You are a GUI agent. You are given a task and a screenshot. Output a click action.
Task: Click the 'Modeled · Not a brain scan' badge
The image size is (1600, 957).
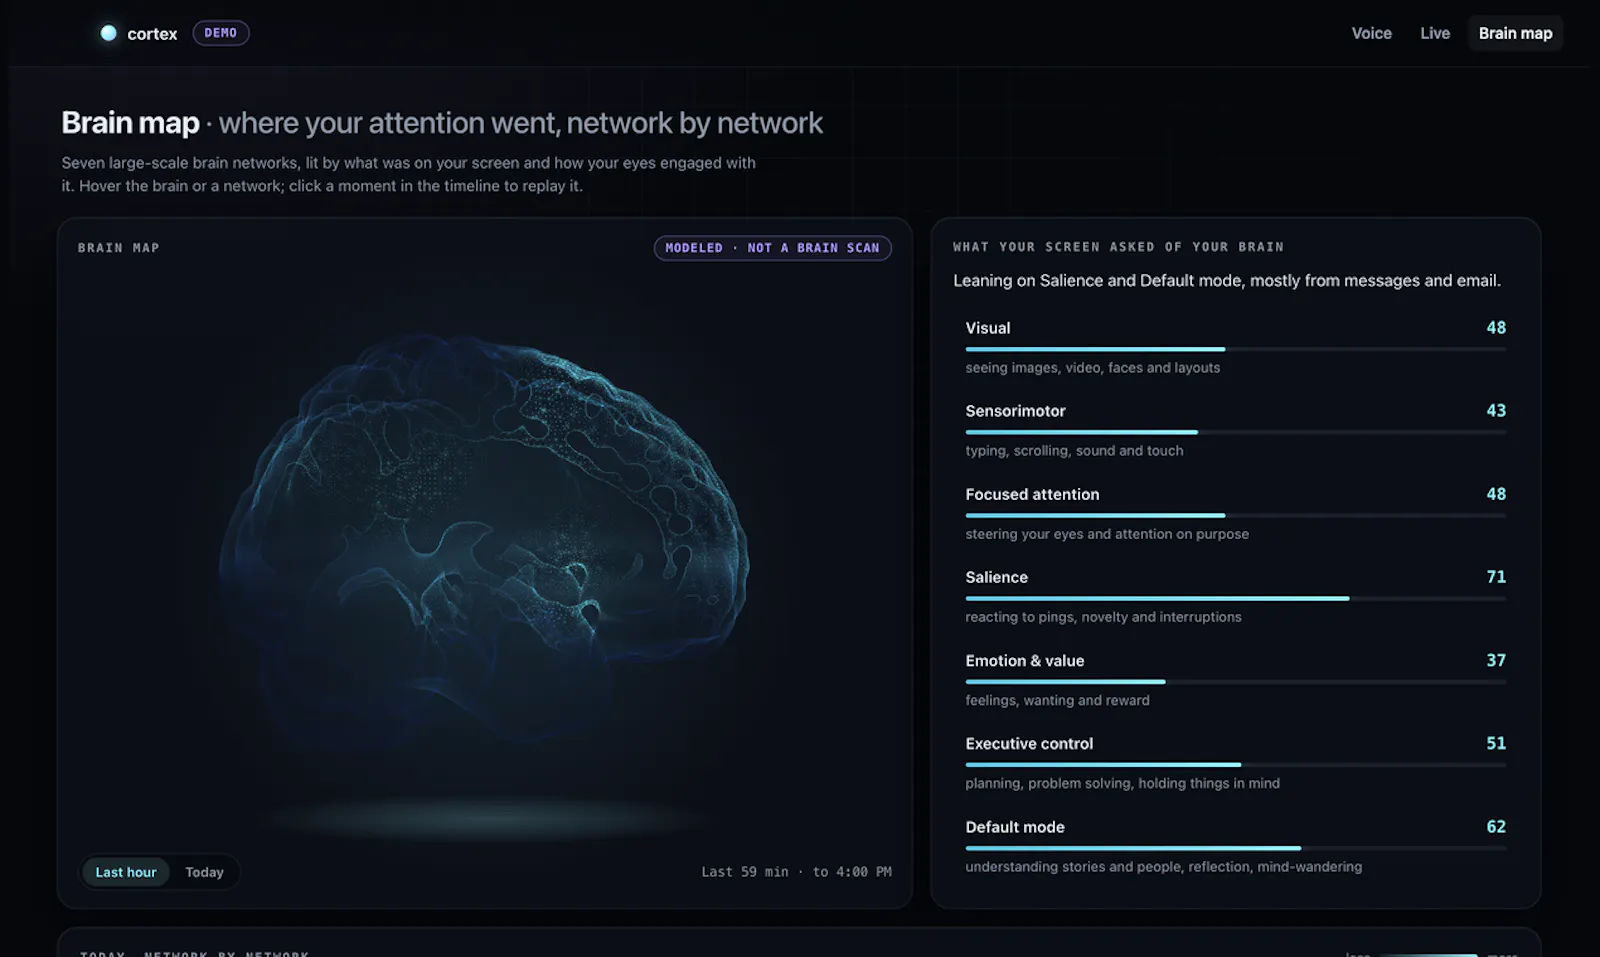773,248
